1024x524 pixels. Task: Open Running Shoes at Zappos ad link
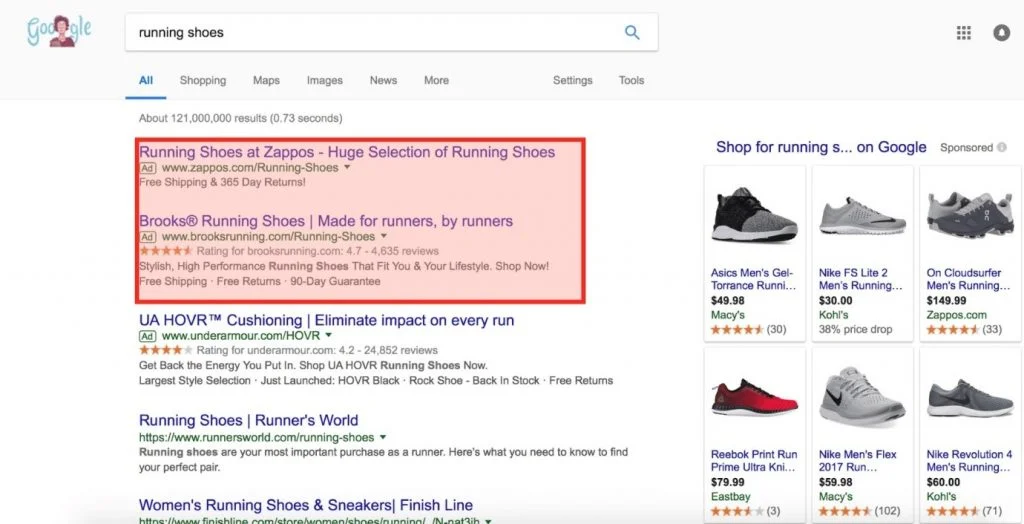pos(347,152)
